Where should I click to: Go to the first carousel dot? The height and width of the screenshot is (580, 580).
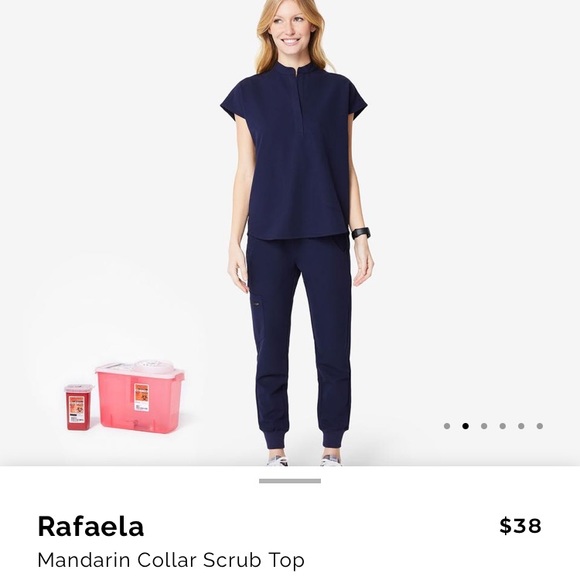[x=447, y=426]
